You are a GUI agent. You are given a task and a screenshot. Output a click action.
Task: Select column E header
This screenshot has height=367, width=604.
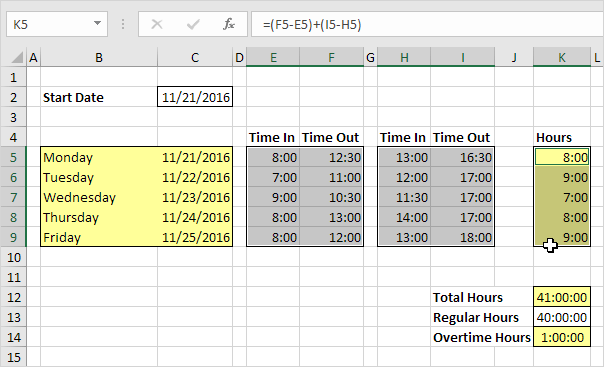pos(273,58)
